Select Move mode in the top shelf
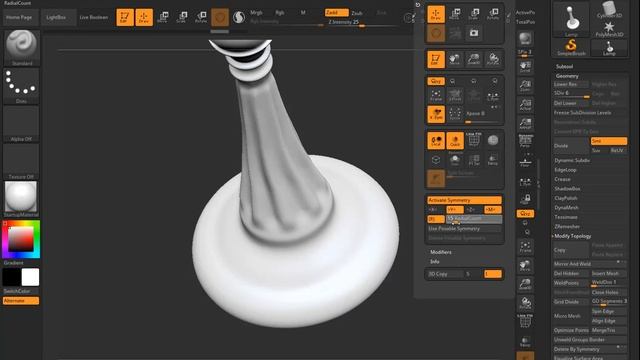The width and height of the screenshot is (640, 360). pos(163,17)
